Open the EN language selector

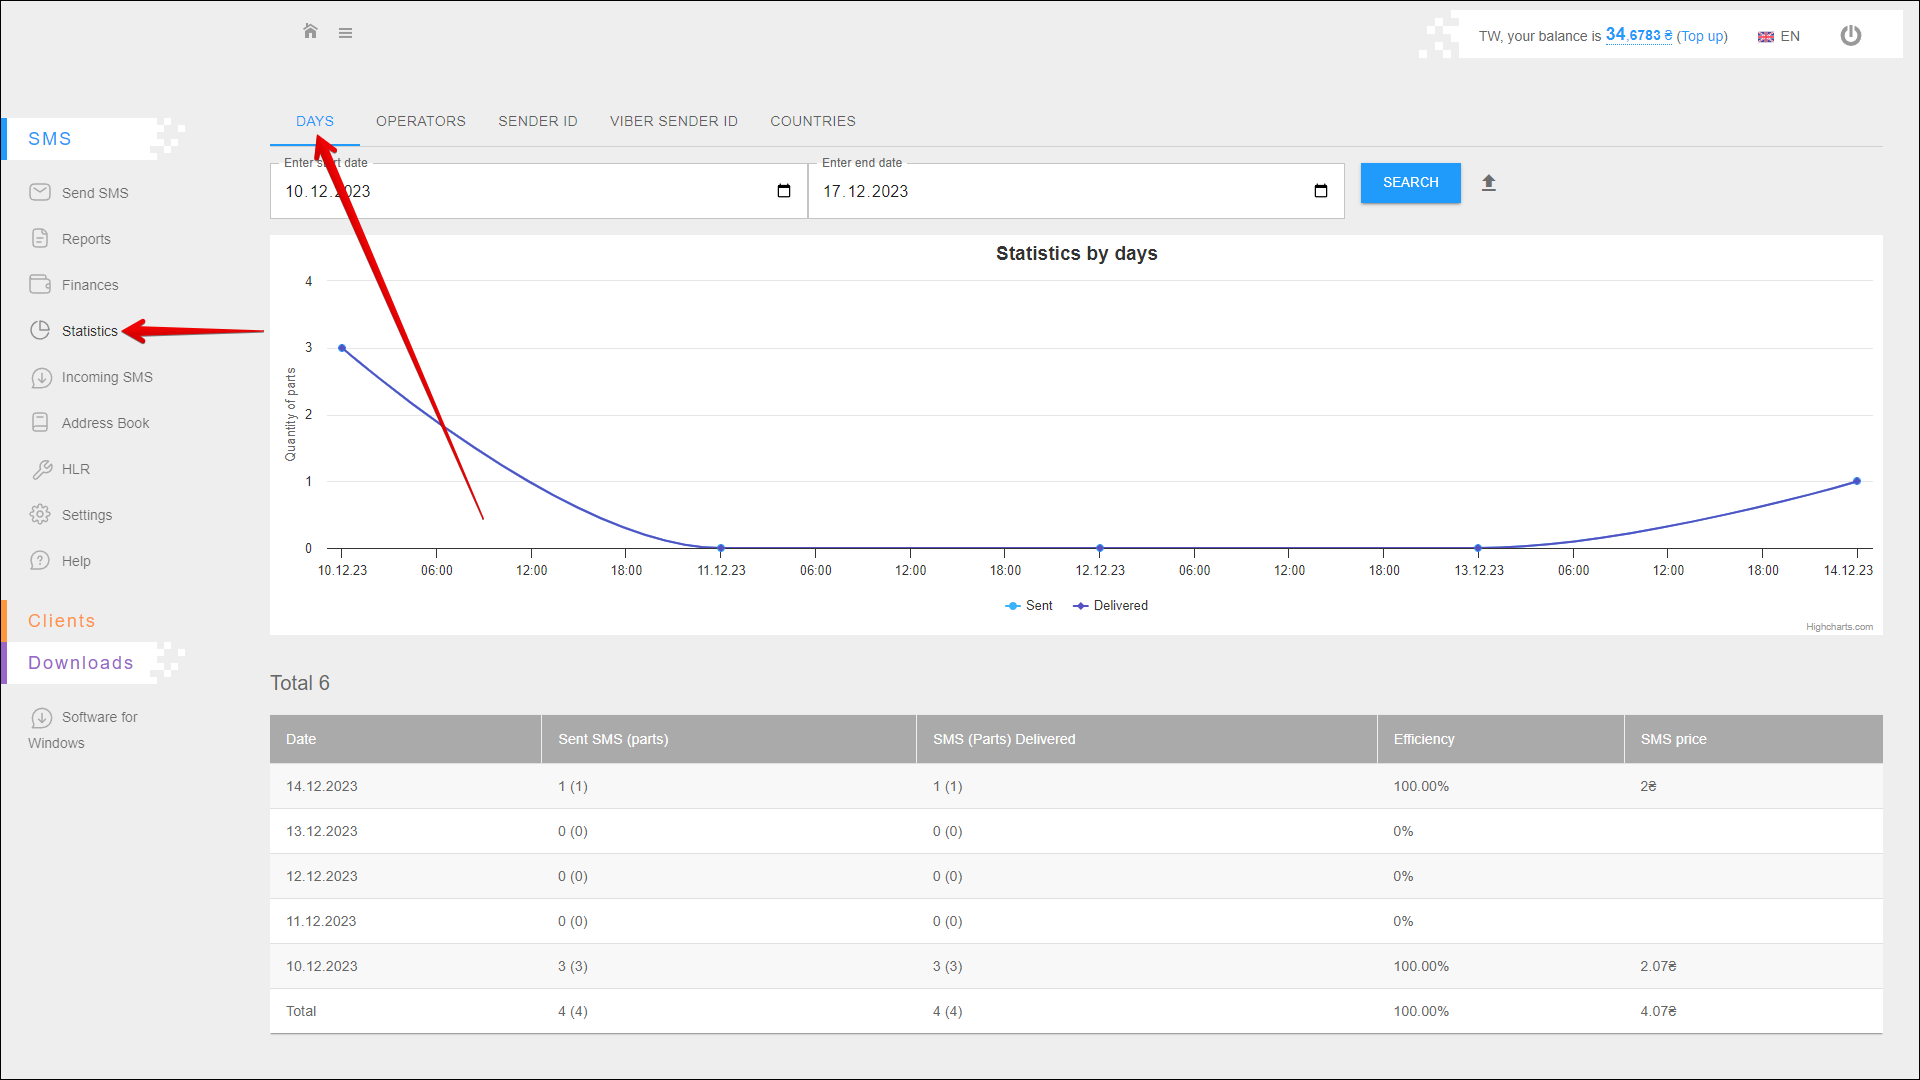(x=1779, y=36)
